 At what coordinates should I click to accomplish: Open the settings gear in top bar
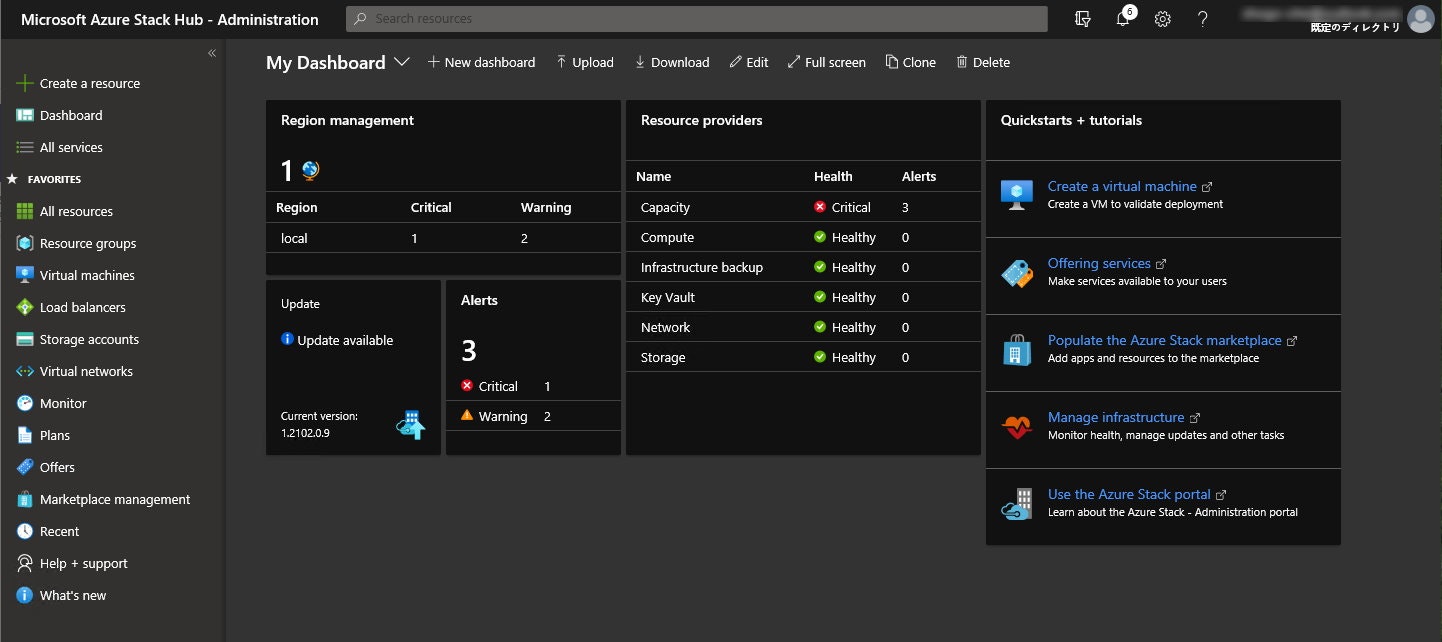1162,19
